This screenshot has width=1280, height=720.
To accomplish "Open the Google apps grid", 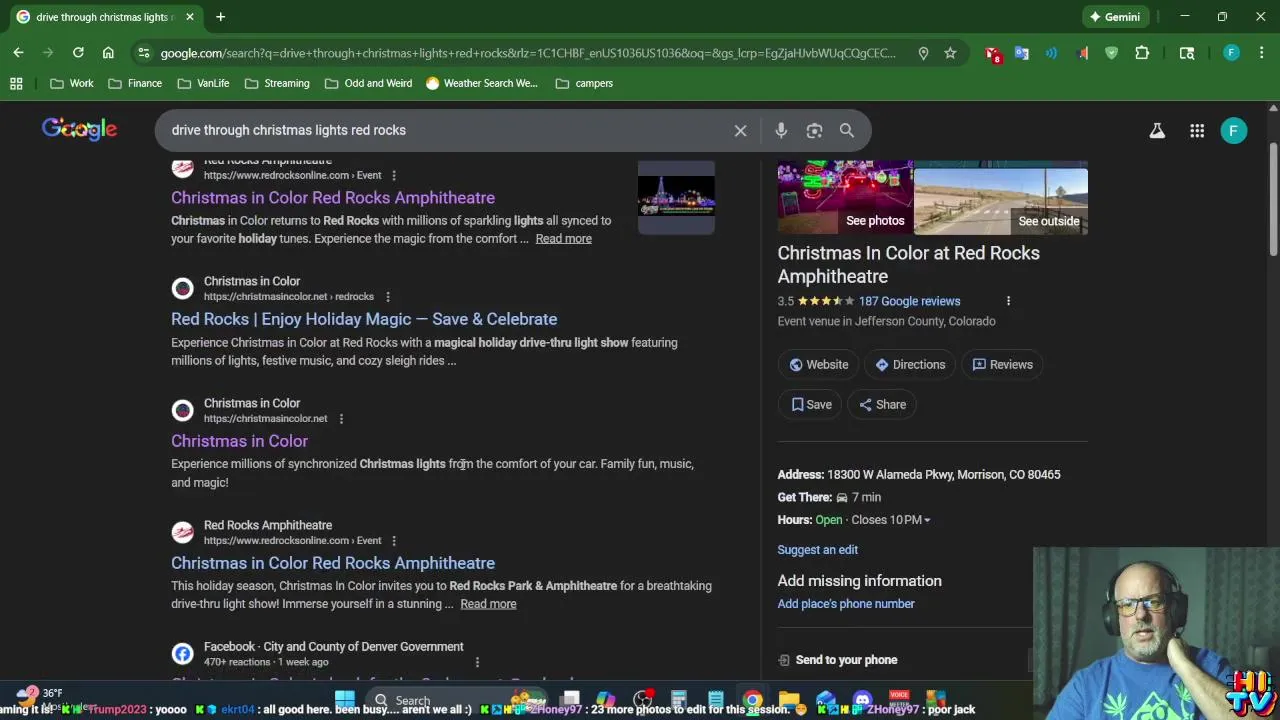I will [1197, 130].
